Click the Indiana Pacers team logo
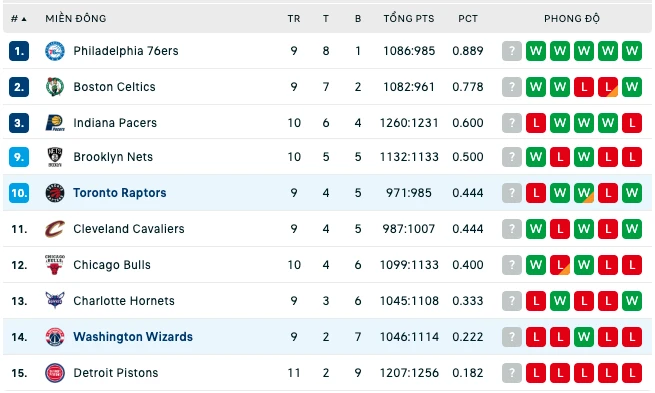Screen dimensions: 655x393 point(55,123)
